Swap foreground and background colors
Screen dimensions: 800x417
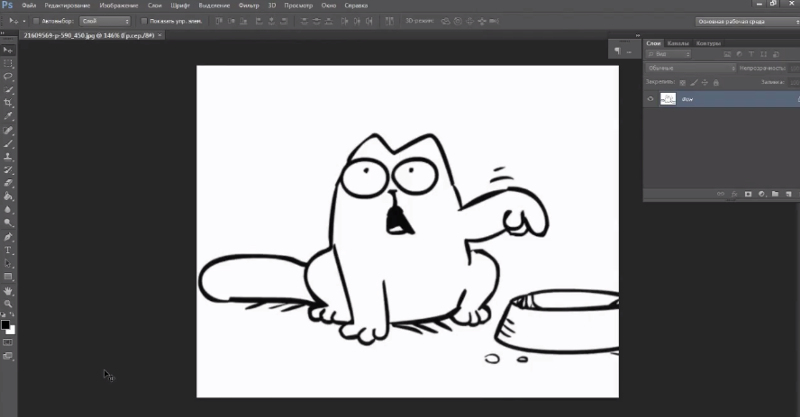(12, 314)
